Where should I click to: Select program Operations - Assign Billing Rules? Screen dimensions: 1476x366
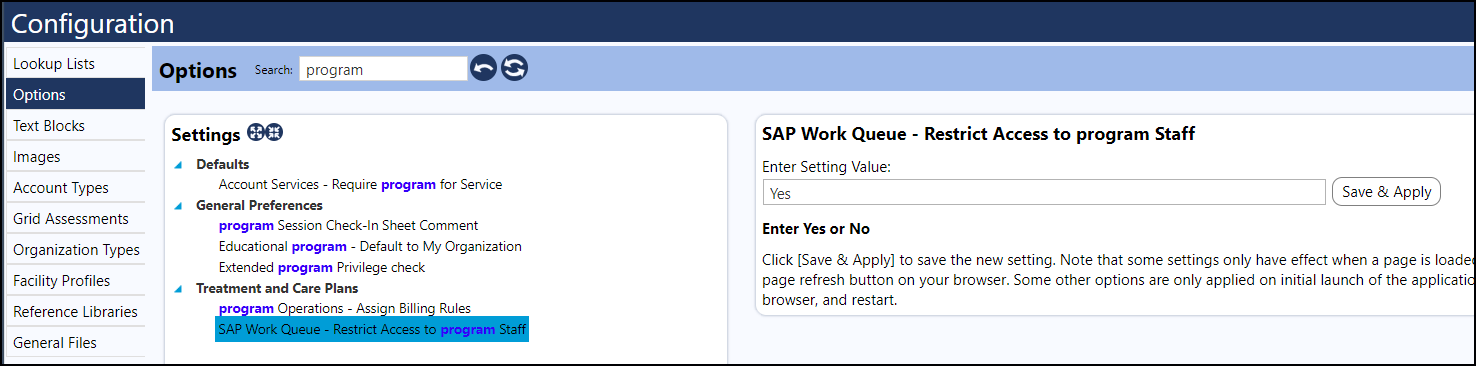(x=344, y=308)
